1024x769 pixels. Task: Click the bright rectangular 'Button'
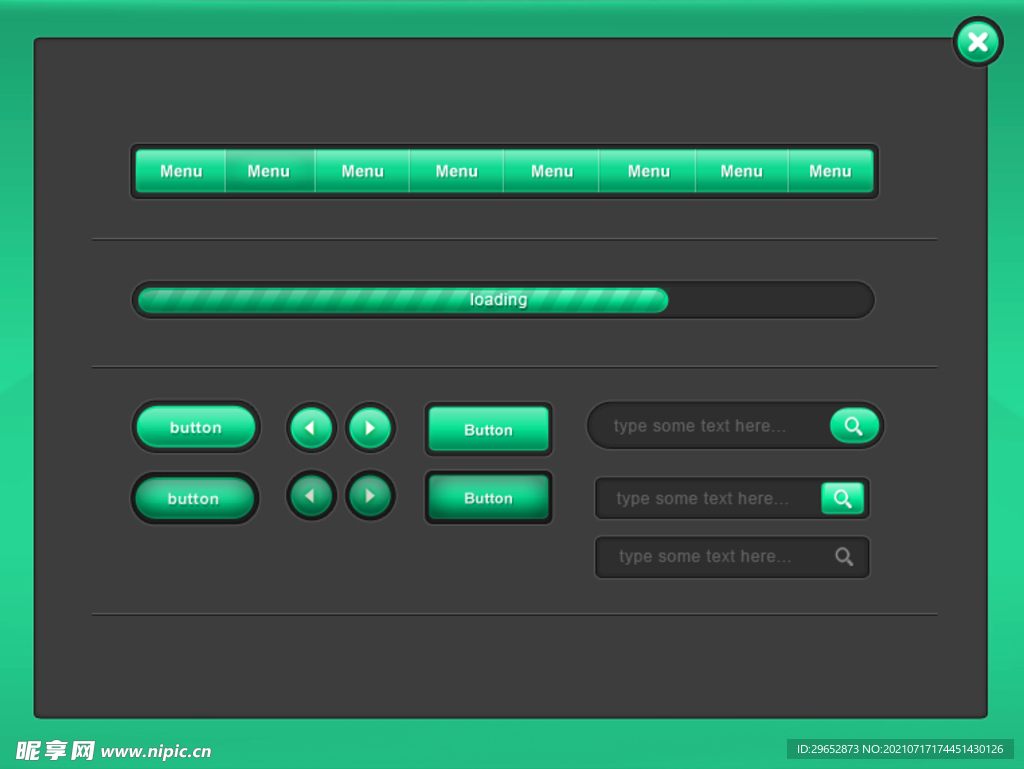coord(488,429)
